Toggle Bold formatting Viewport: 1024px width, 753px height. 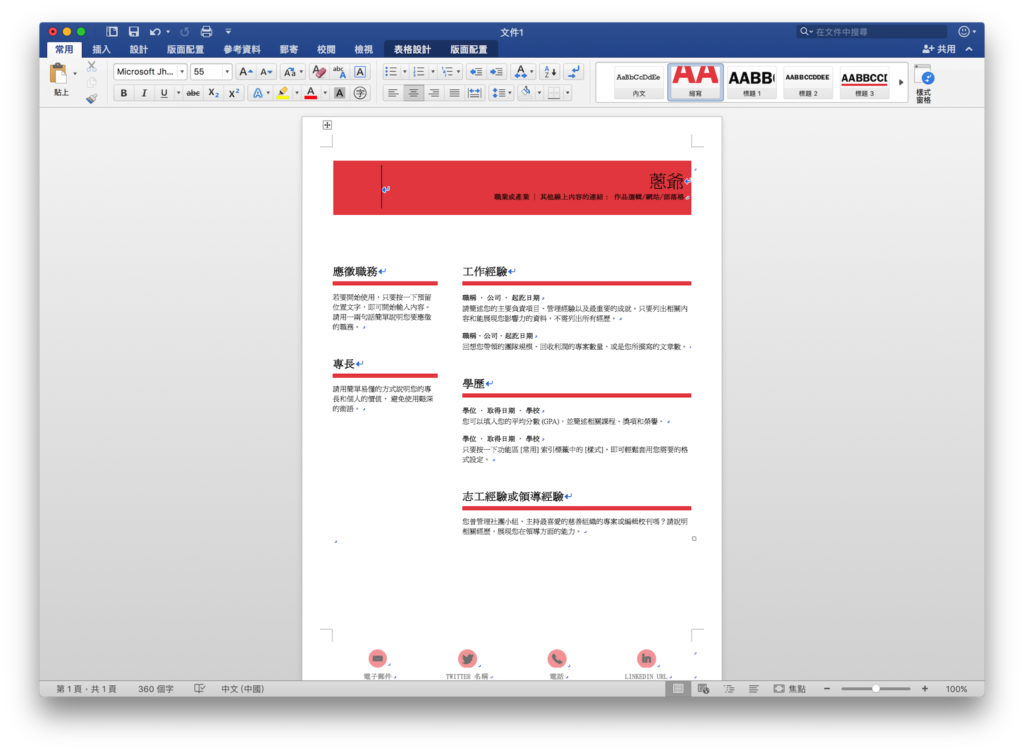[123, 93]
